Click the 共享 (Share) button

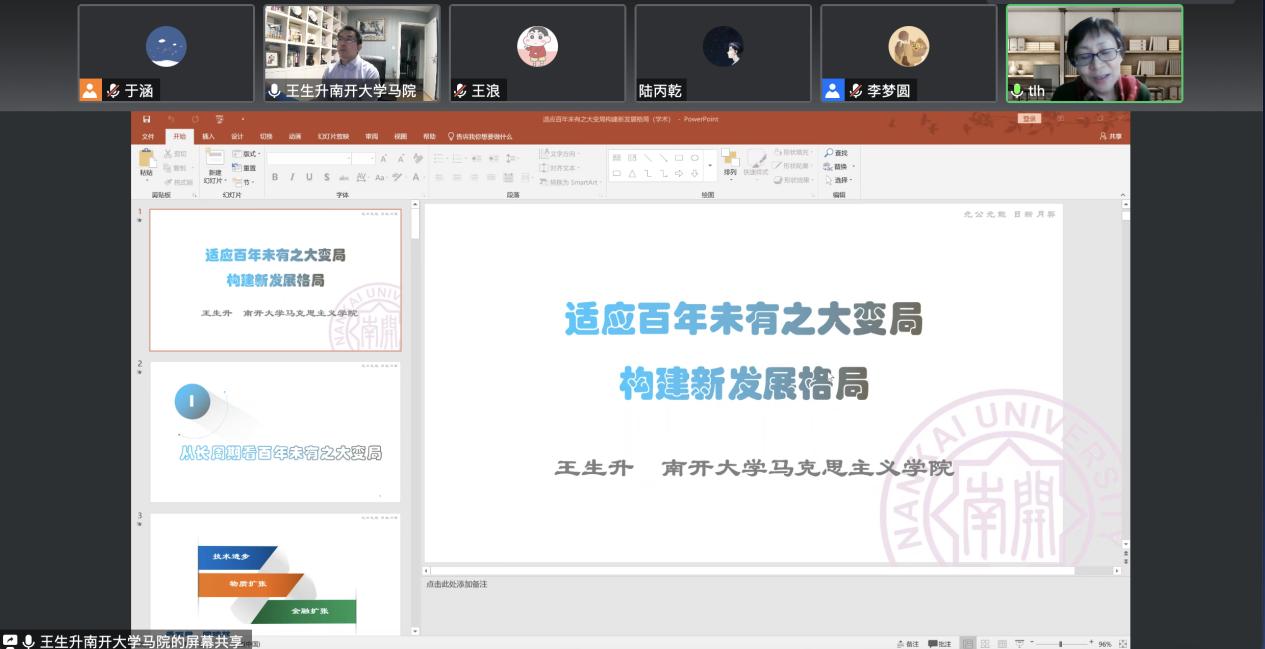pos(1110,136)
